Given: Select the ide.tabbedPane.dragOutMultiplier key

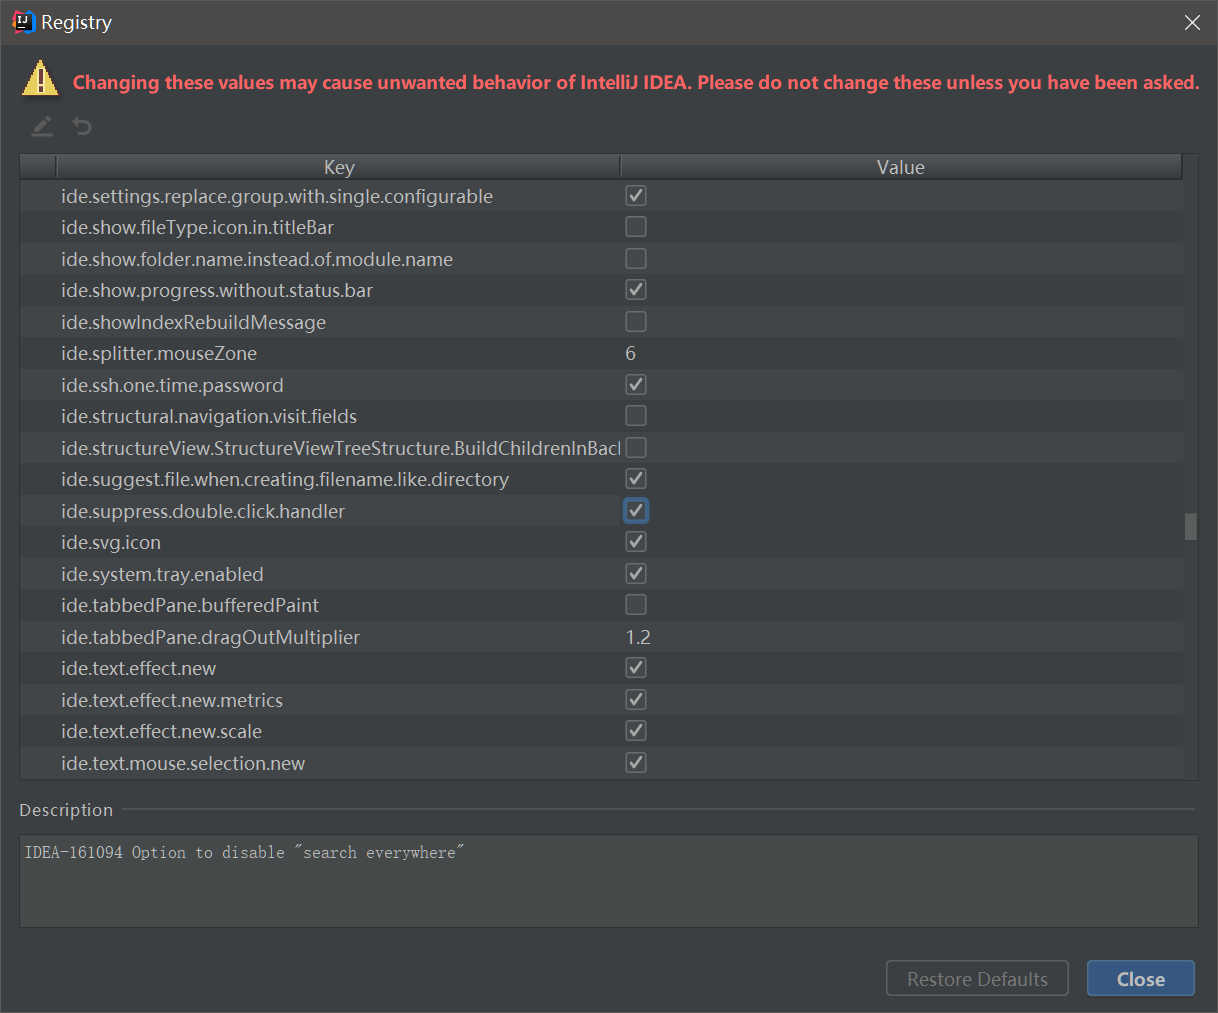Looking at the screenshot, I should coord(210,637).
